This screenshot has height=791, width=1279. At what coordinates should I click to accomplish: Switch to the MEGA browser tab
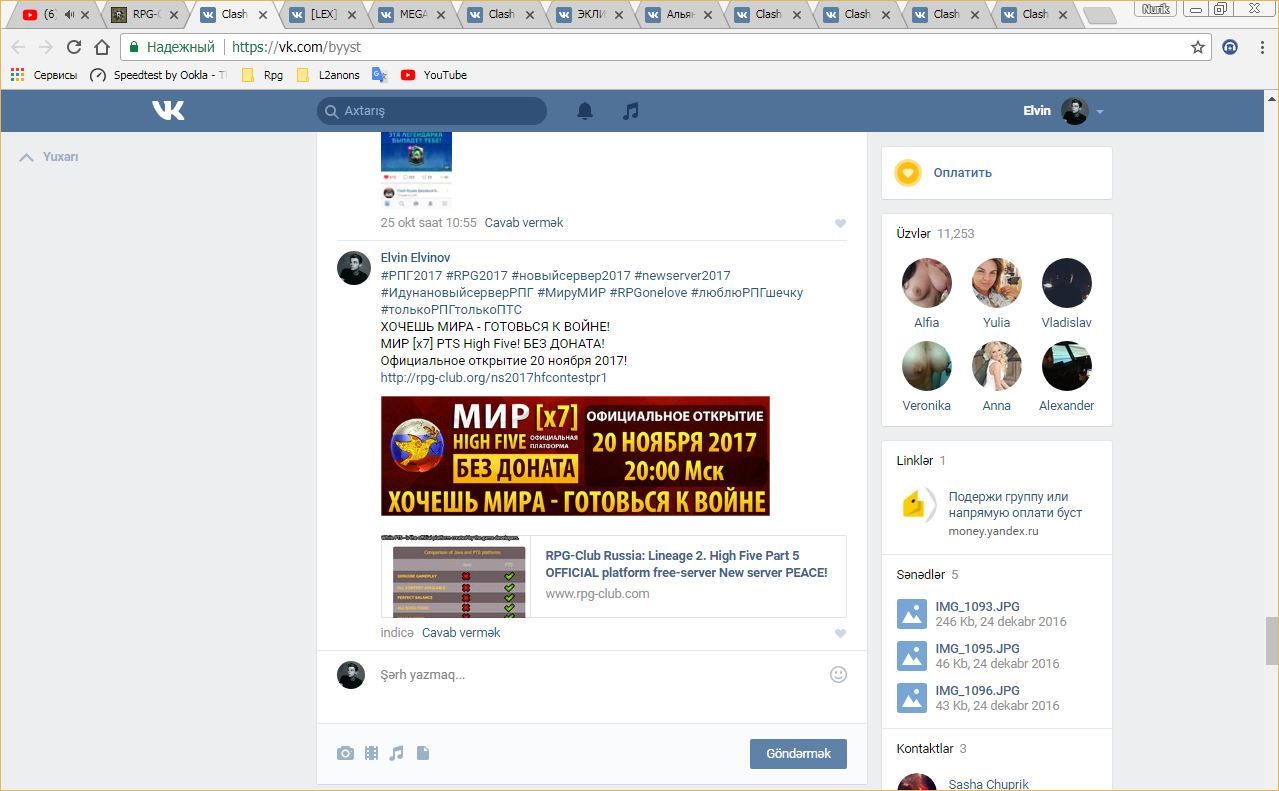[x=411, y=15]
